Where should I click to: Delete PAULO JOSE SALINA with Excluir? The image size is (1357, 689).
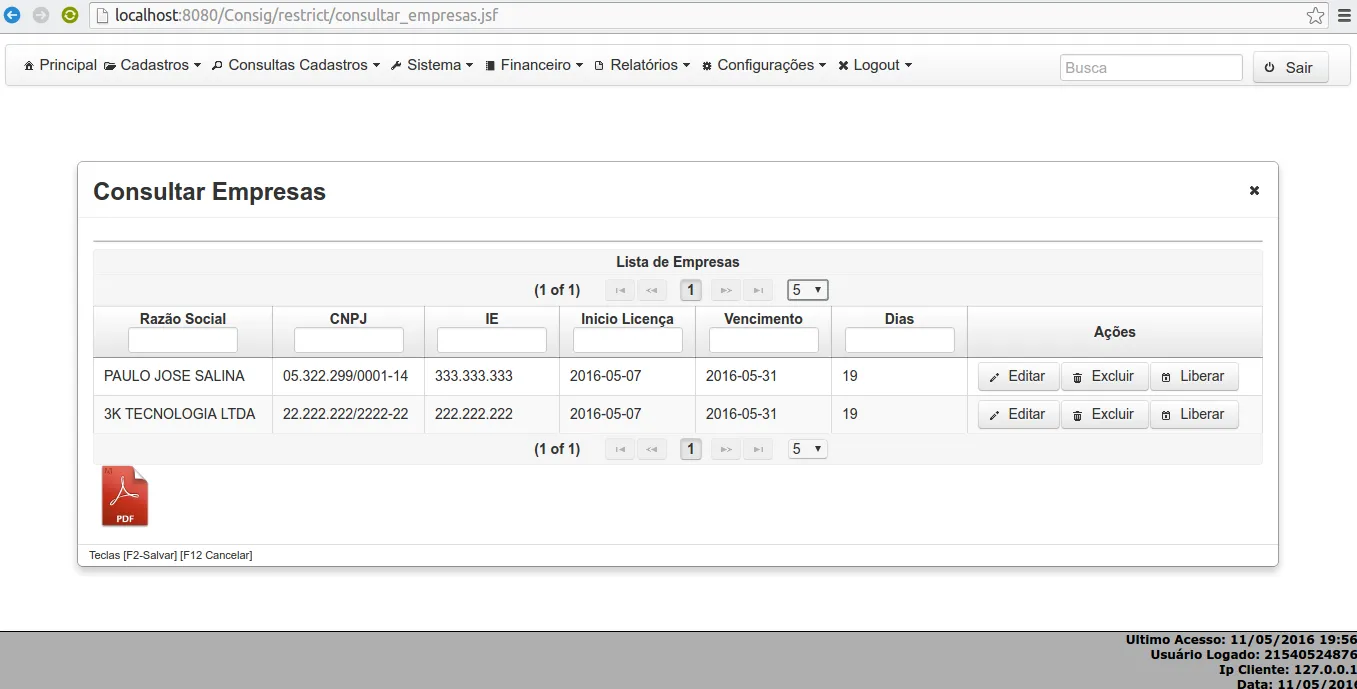(1104, 377)
